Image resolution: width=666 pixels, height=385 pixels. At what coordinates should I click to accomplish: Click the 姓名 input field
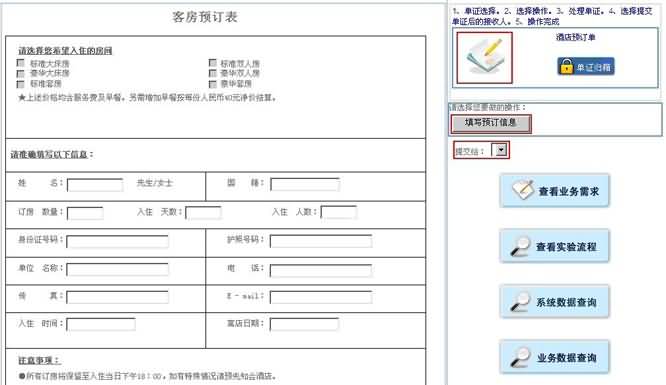coord(95,185)
